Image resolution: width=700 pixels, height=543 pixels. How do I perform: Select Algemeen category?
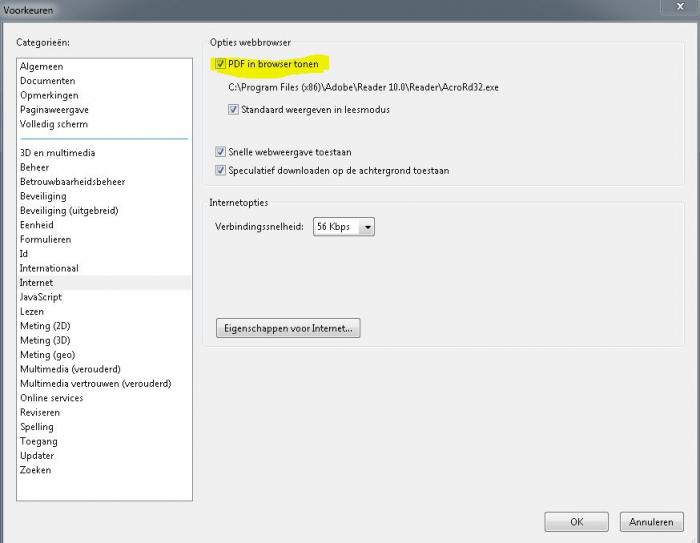click(x=42, y=67)
